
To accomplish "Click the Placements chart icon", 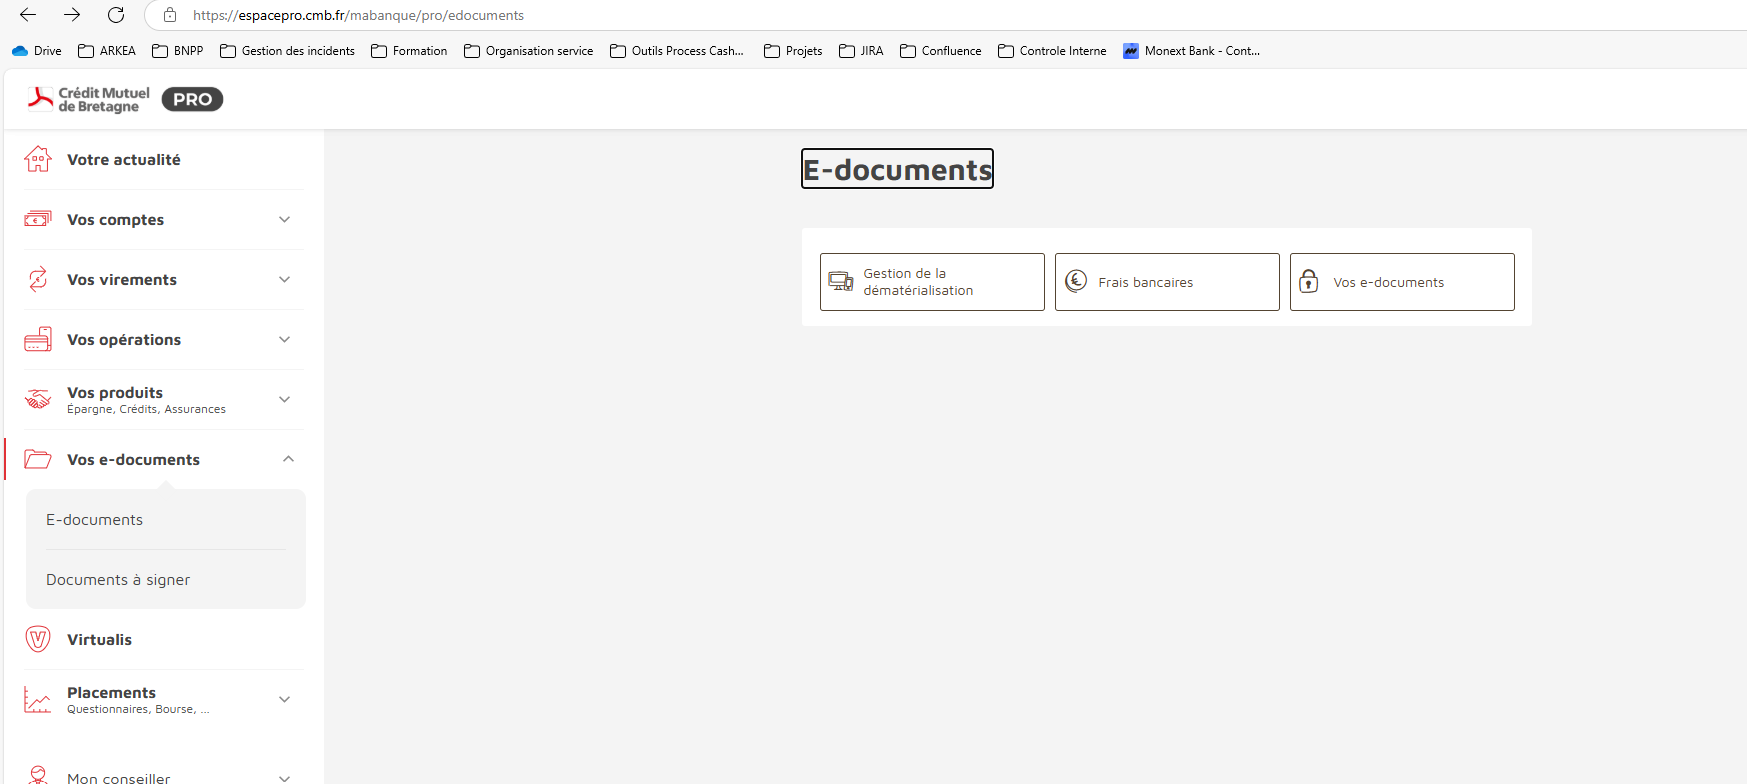I will (x=38, y=699).
